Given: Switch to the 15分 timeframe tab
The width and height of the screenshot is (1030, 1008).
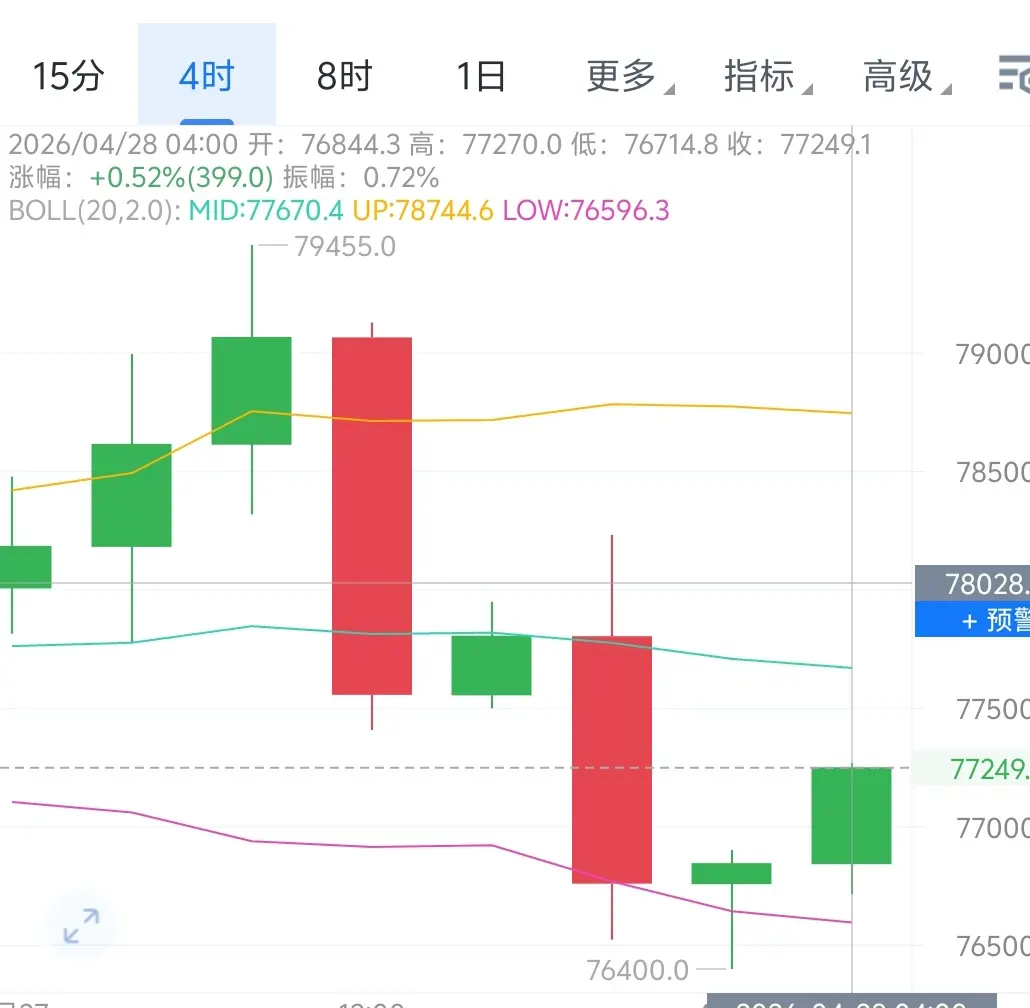Looking at the screenshot, I should click(68, 76).
